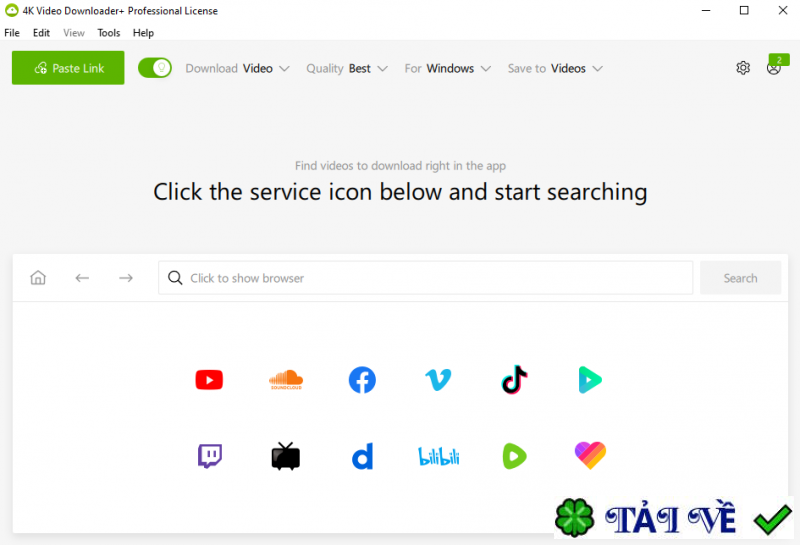Viewport: 800px width, 545px height.
Task: Select the SoundCloud service icon
Action: point(286,380)
